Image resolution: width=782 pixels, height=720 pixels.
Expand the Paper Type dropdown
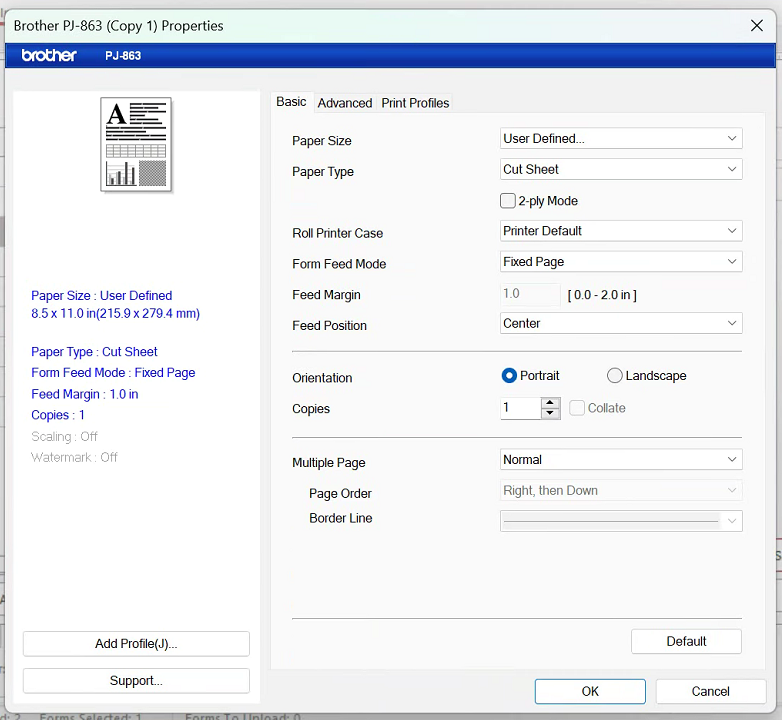621,170
